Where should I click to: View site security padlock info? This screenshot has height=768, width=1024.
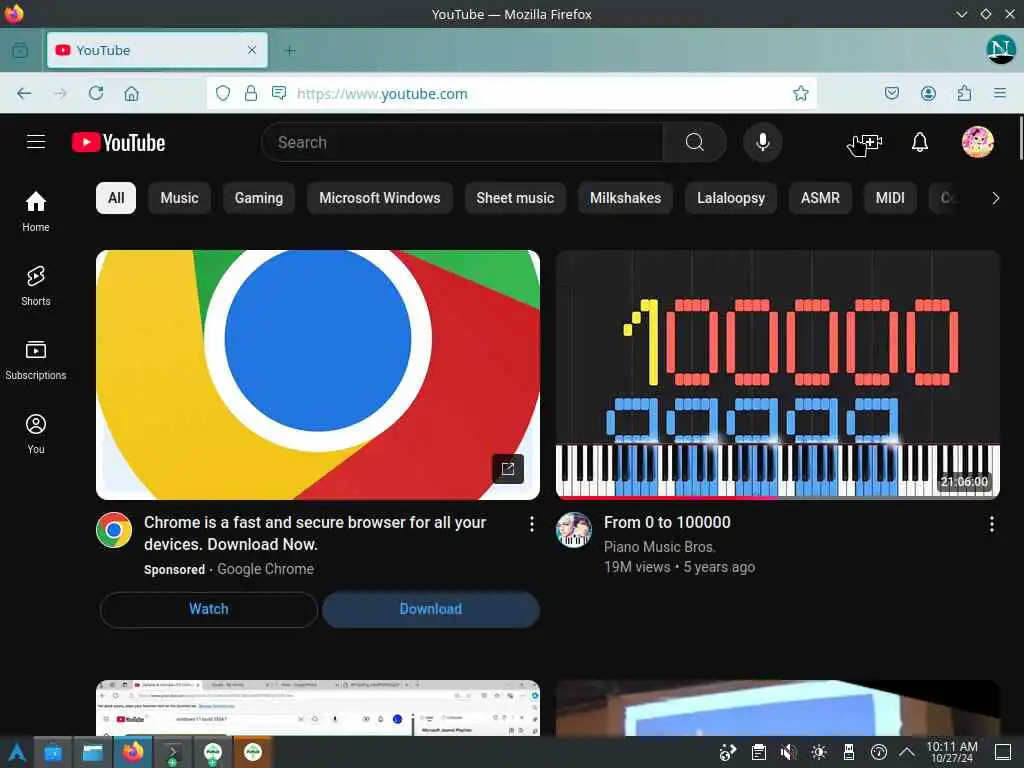[x=251, y=93]
